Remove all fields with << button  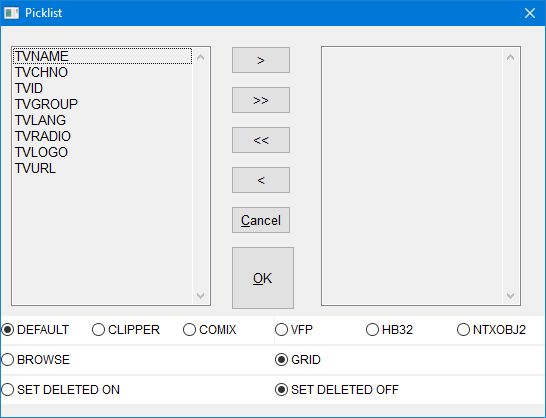pyautogui.click(x=261, y=140)
